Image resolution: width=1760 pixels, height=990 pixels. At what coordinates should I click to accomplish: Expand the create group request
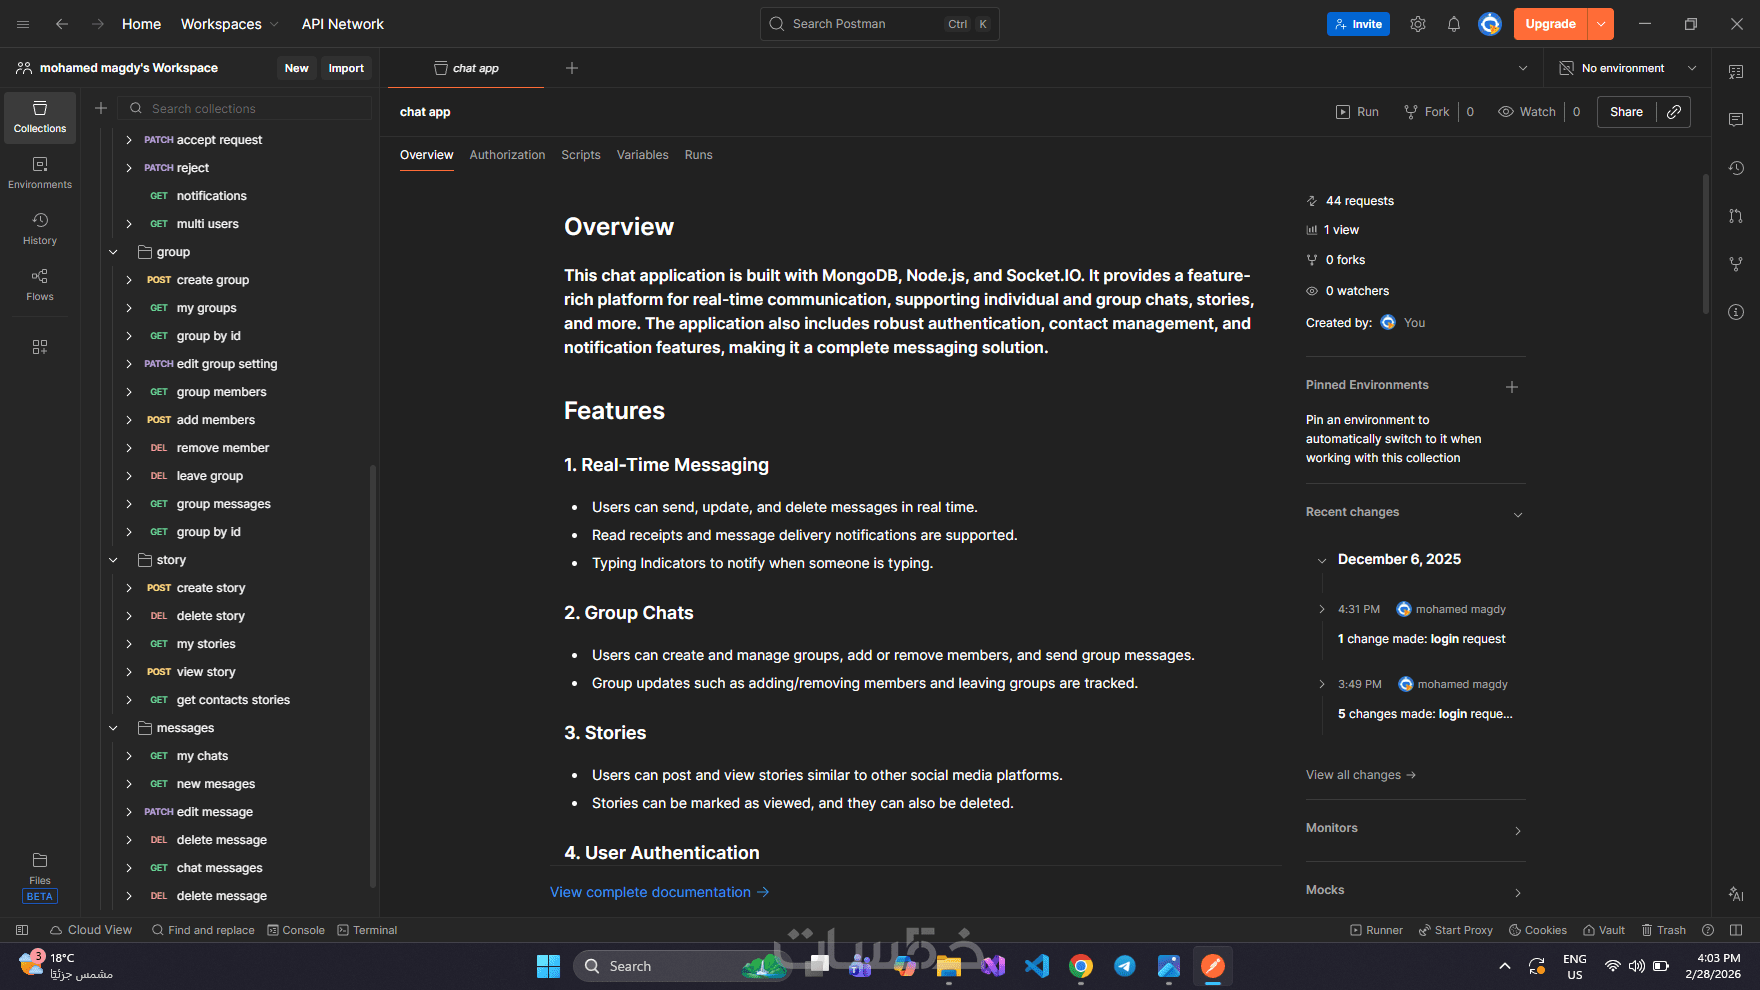click(x=129, y=280)
